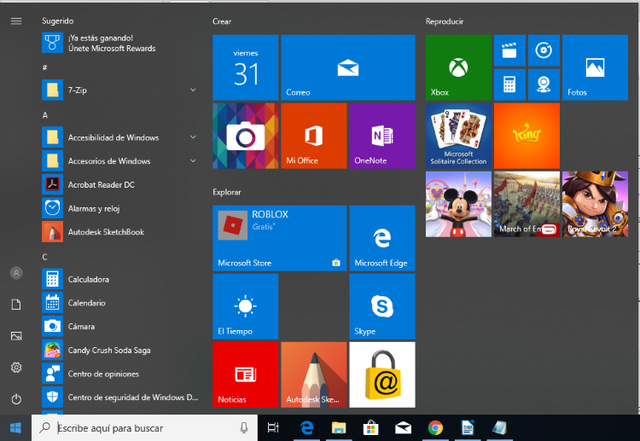This screenshot has height=441, width=640.
Task: Click the Explorar group heading
Action: (227, 192)
